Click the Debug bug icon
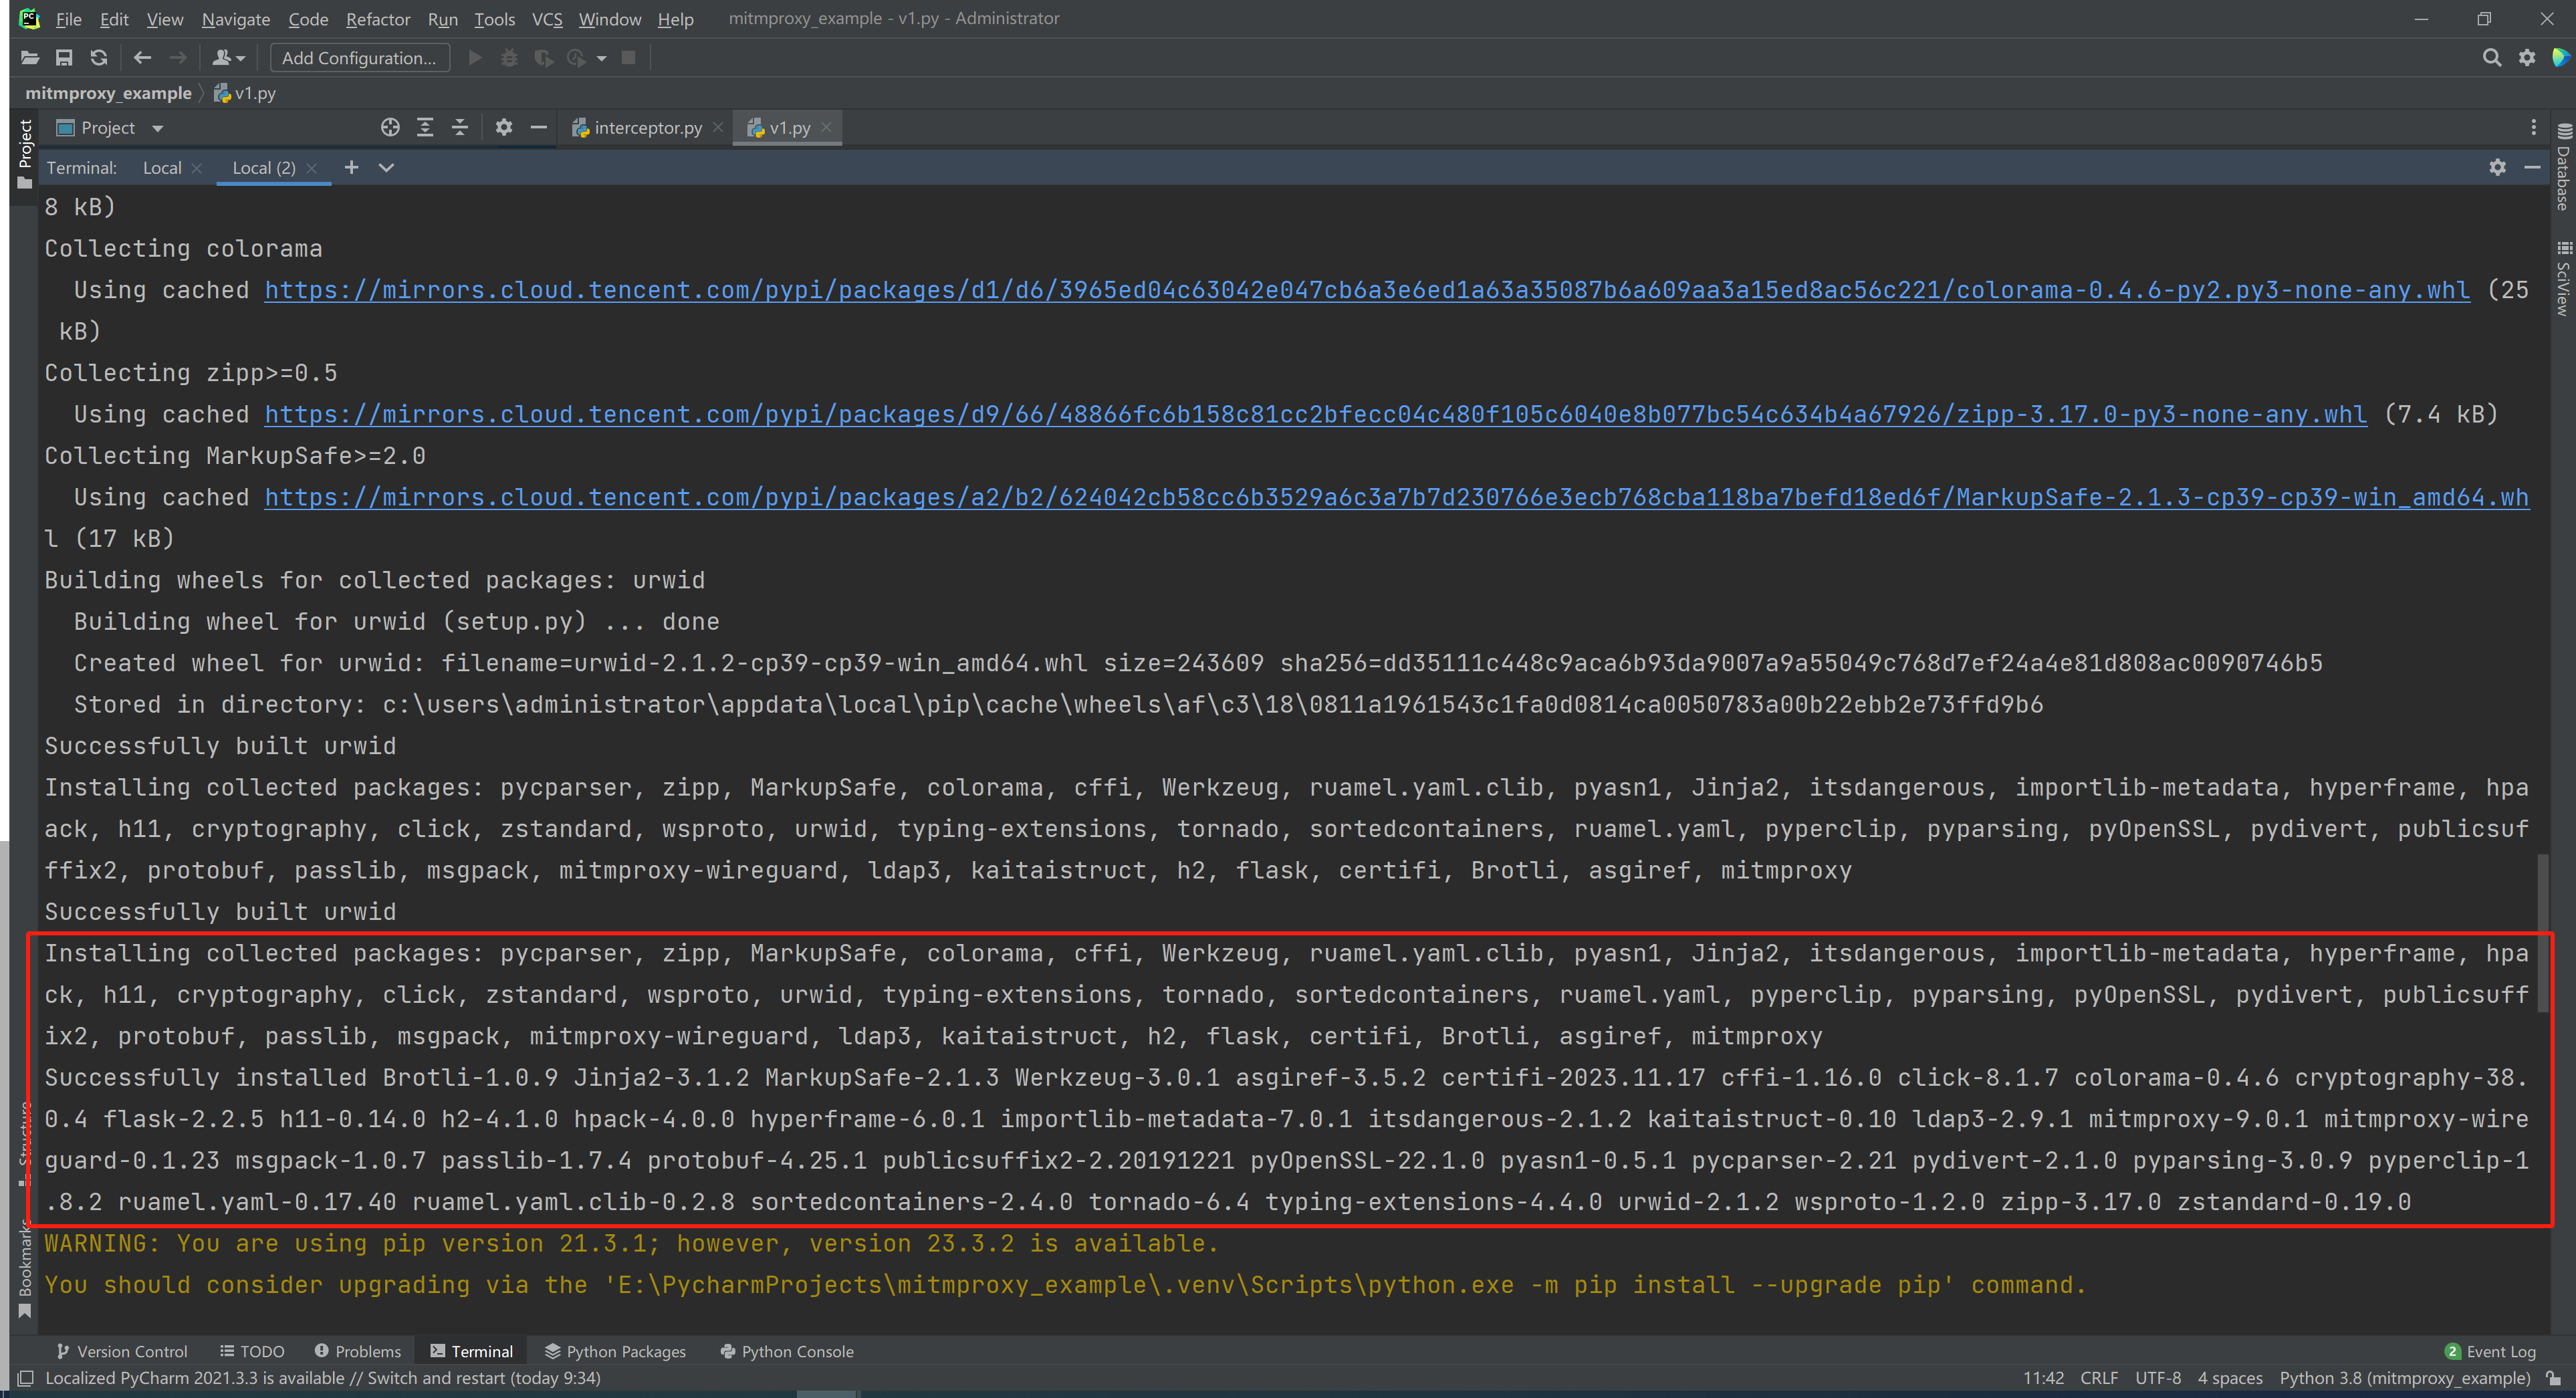 tap(509, 58)
